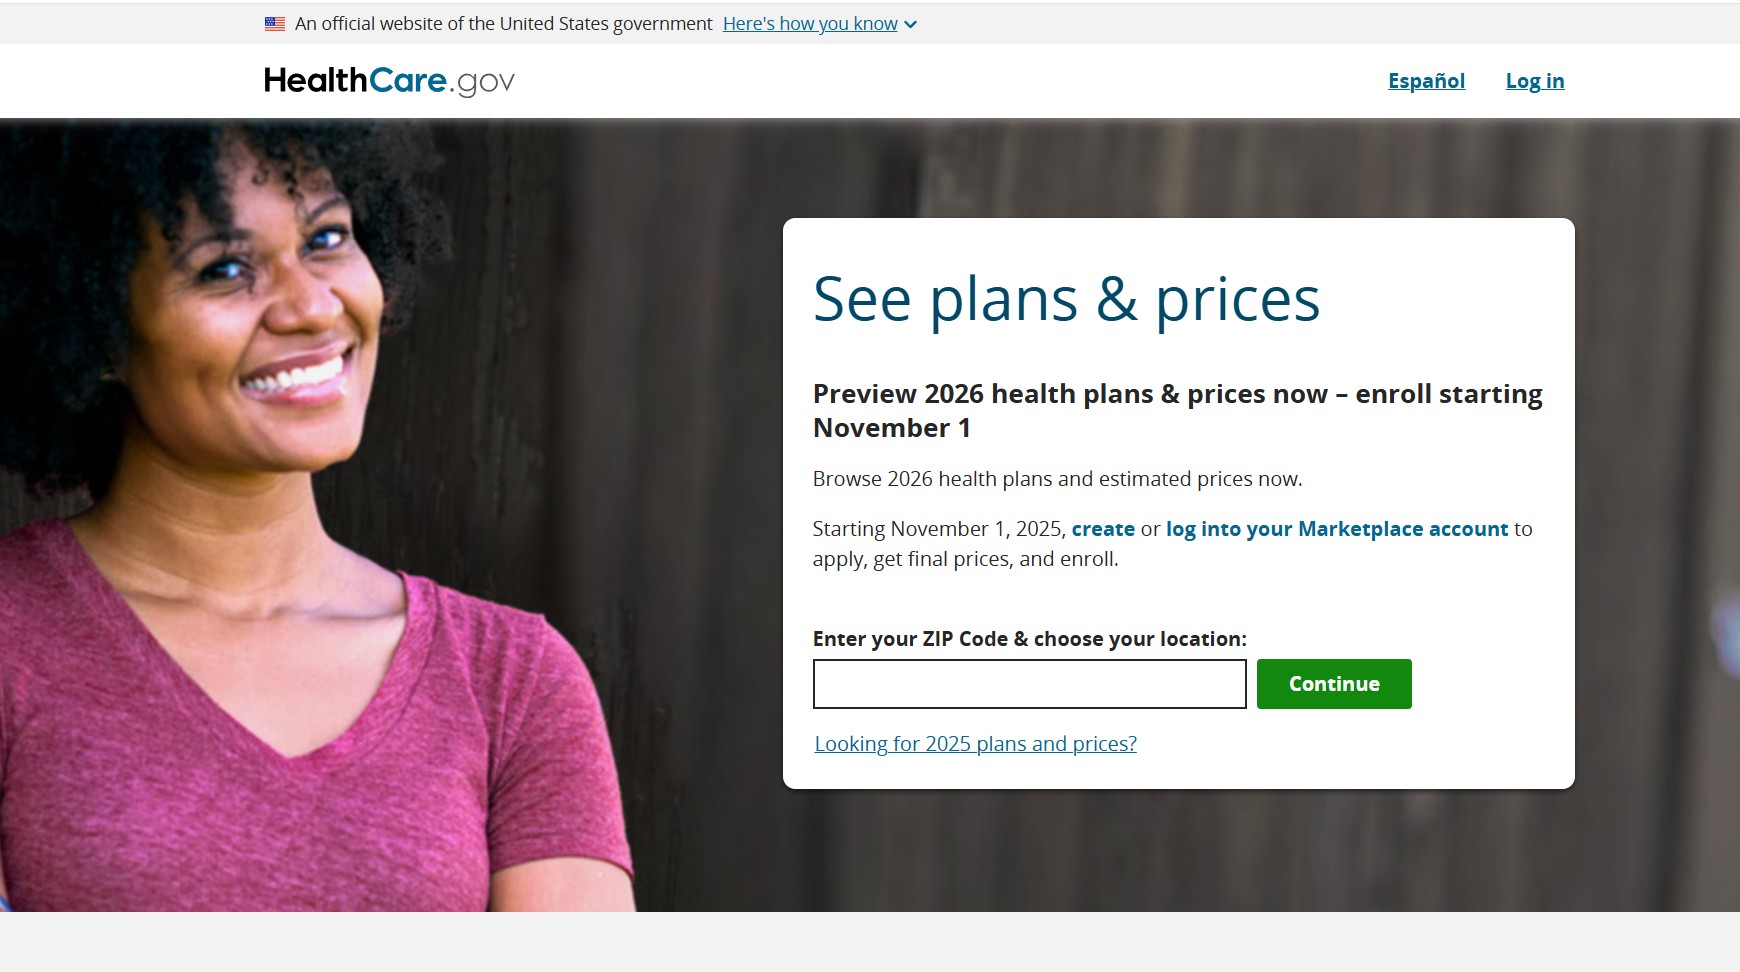Focus the ZIP Code input field
The image size is (1740, 972).
tap(1029, 684)
